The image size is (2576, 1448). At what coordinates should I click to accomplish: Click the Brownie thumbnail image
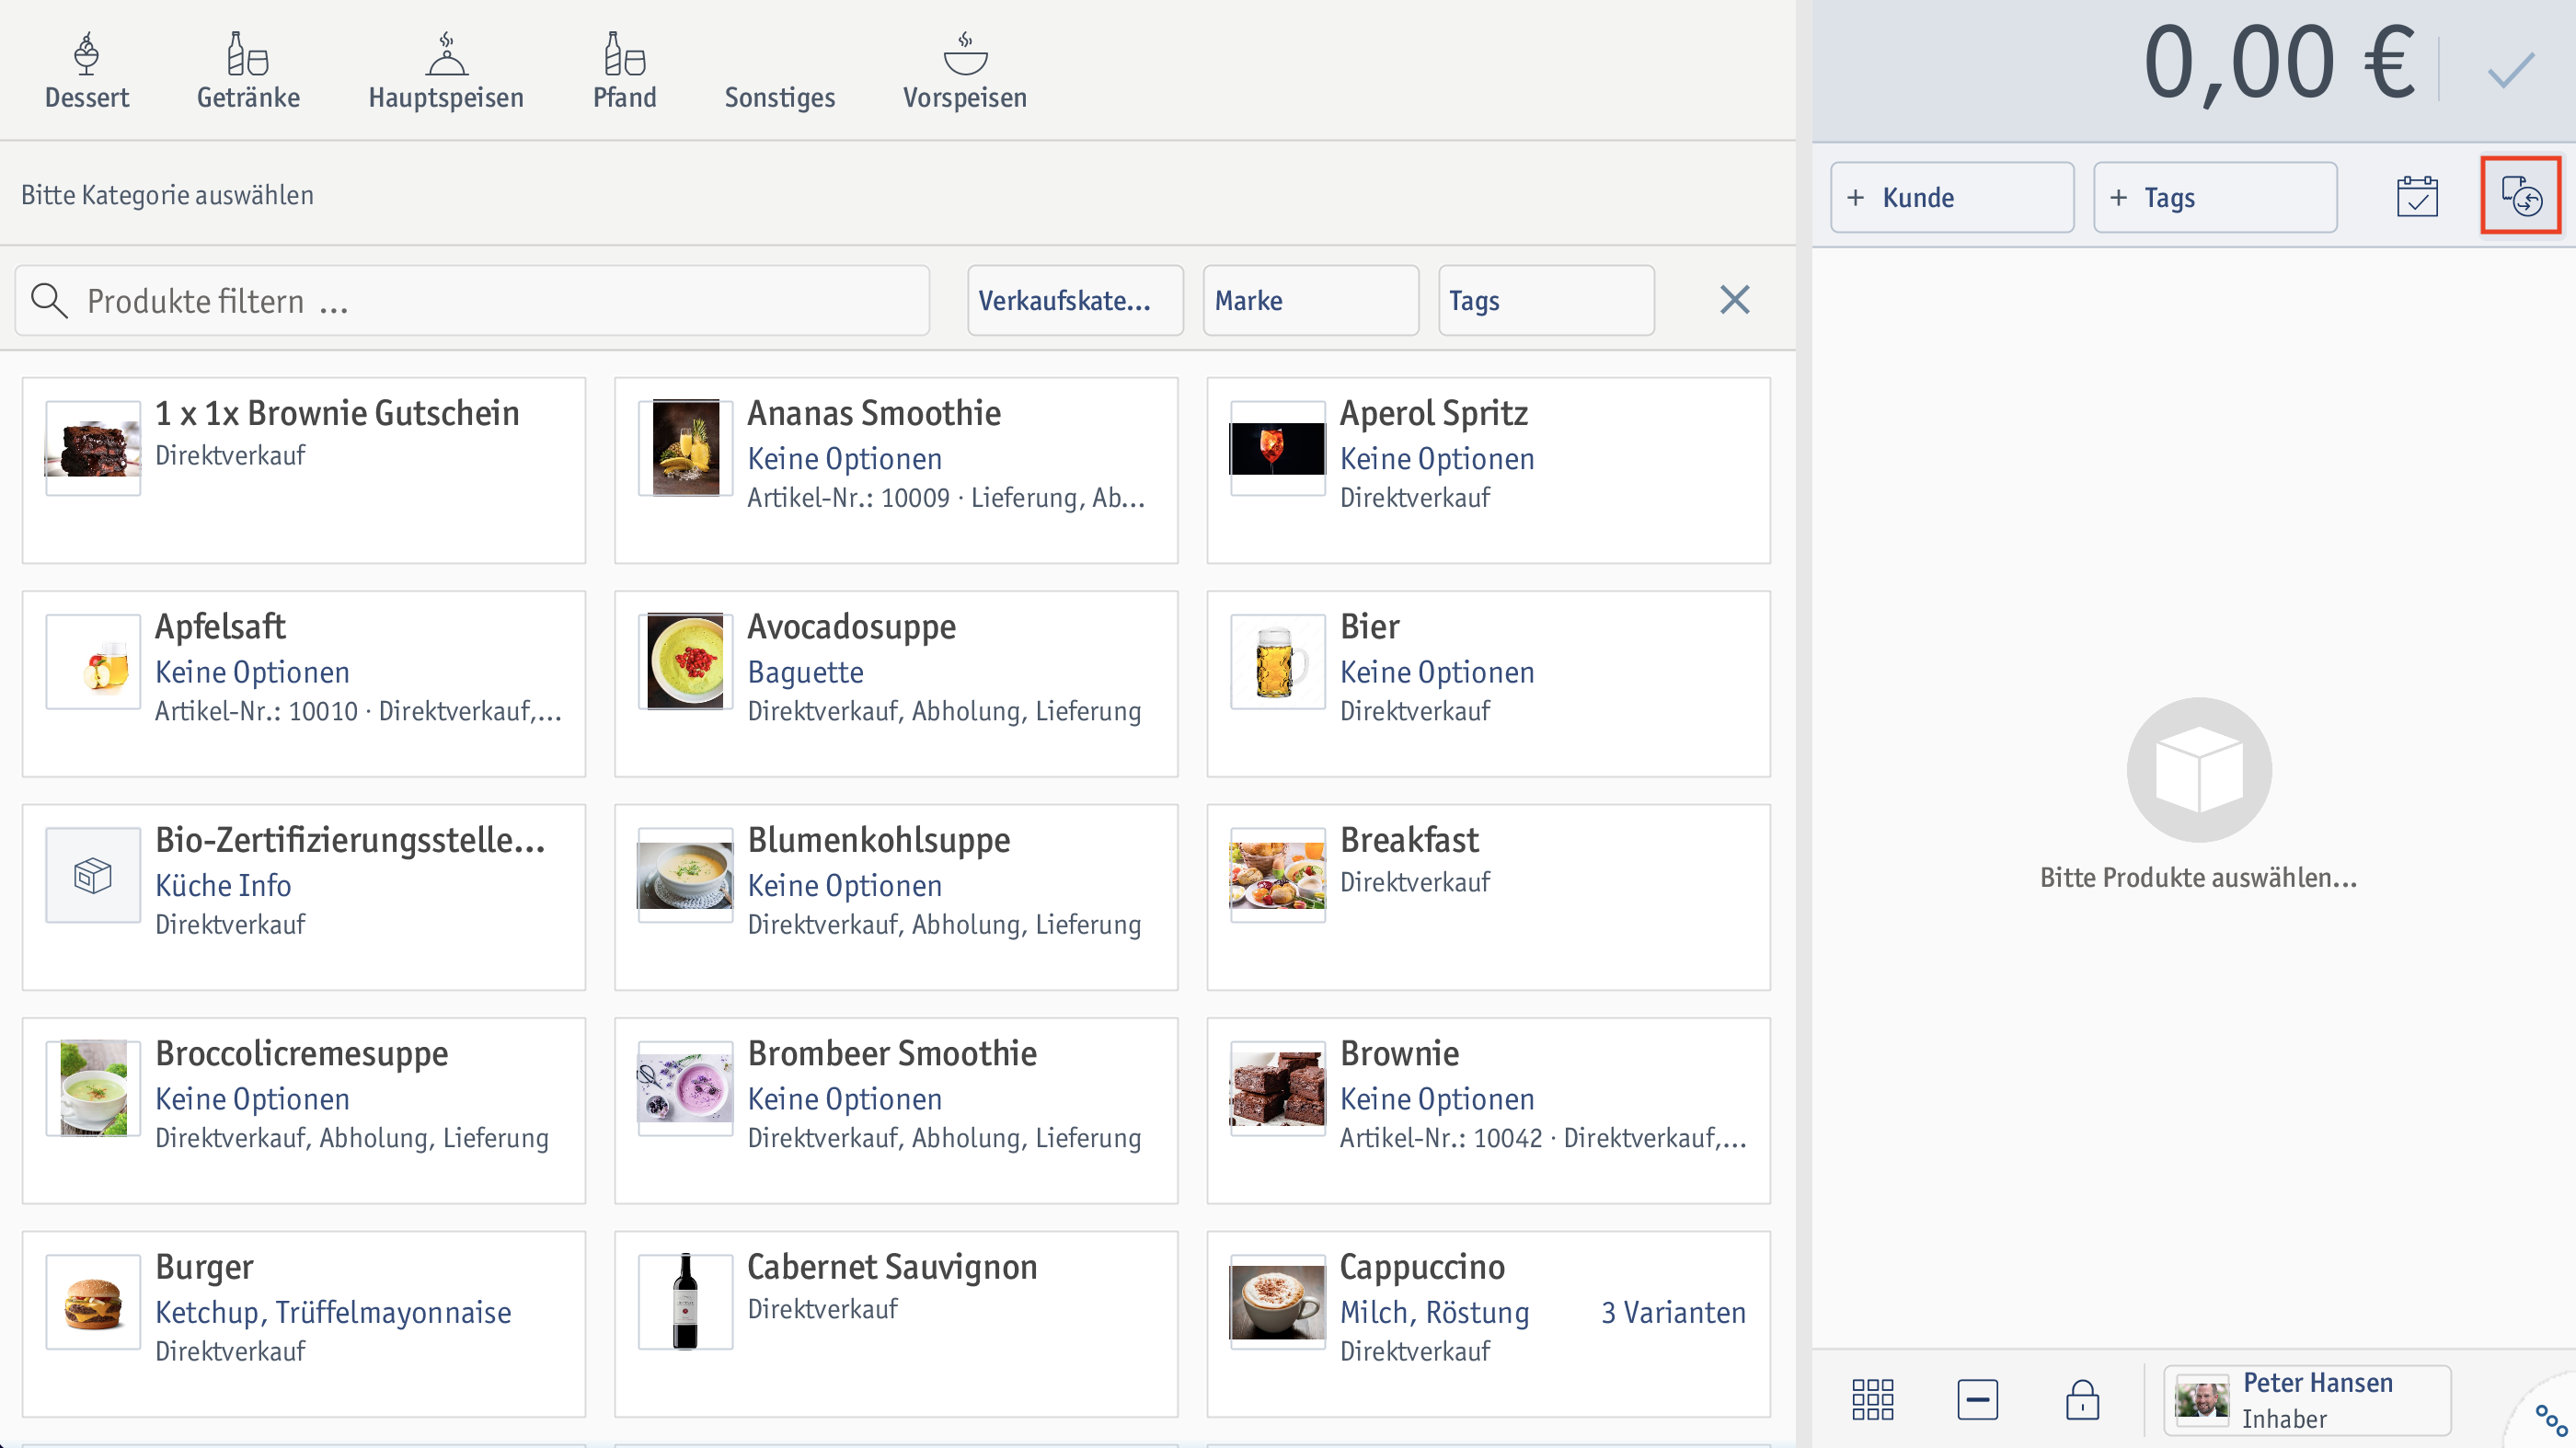(1277, 1088)
